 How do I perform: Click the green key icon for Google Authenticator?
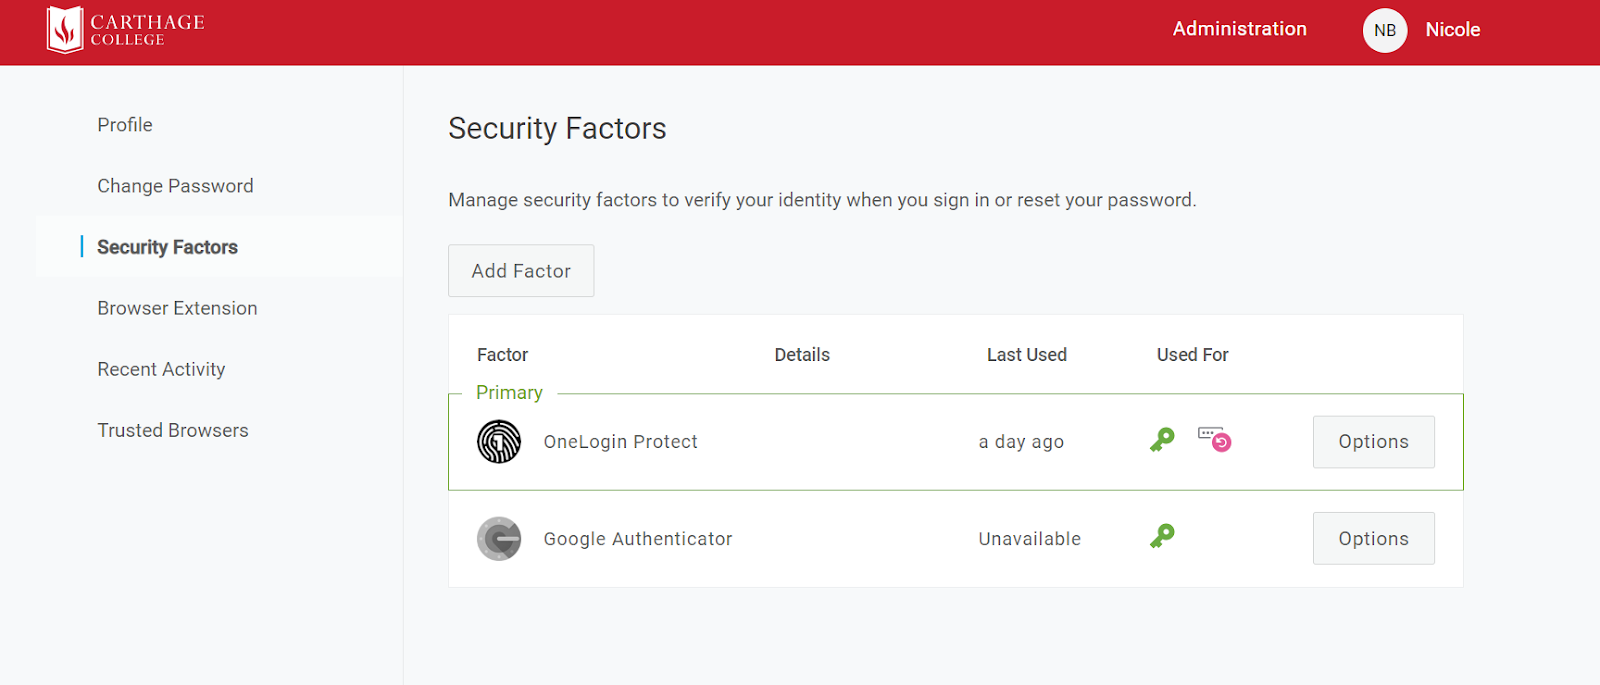tap(1162, 537)
